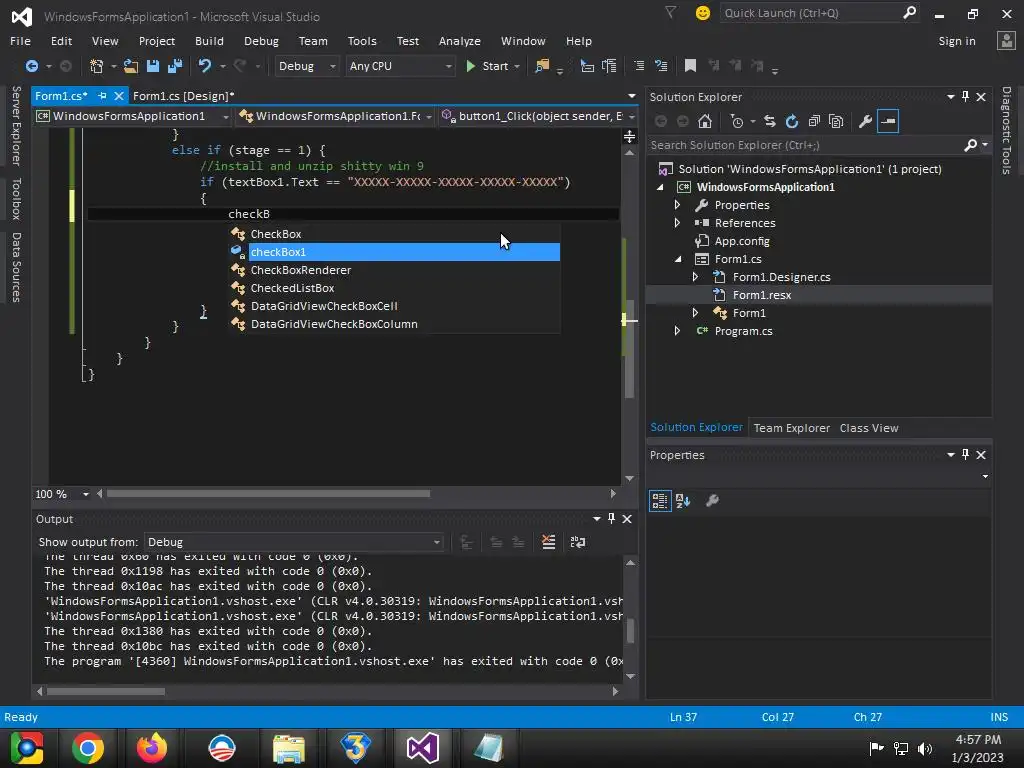
Task: Open Firefox from the taskbar
Action: [152, 748]
